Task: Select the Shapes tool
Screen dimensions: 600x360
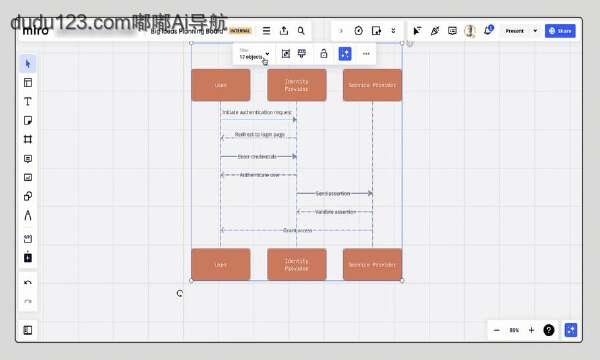Action: [x=28, y=196]
